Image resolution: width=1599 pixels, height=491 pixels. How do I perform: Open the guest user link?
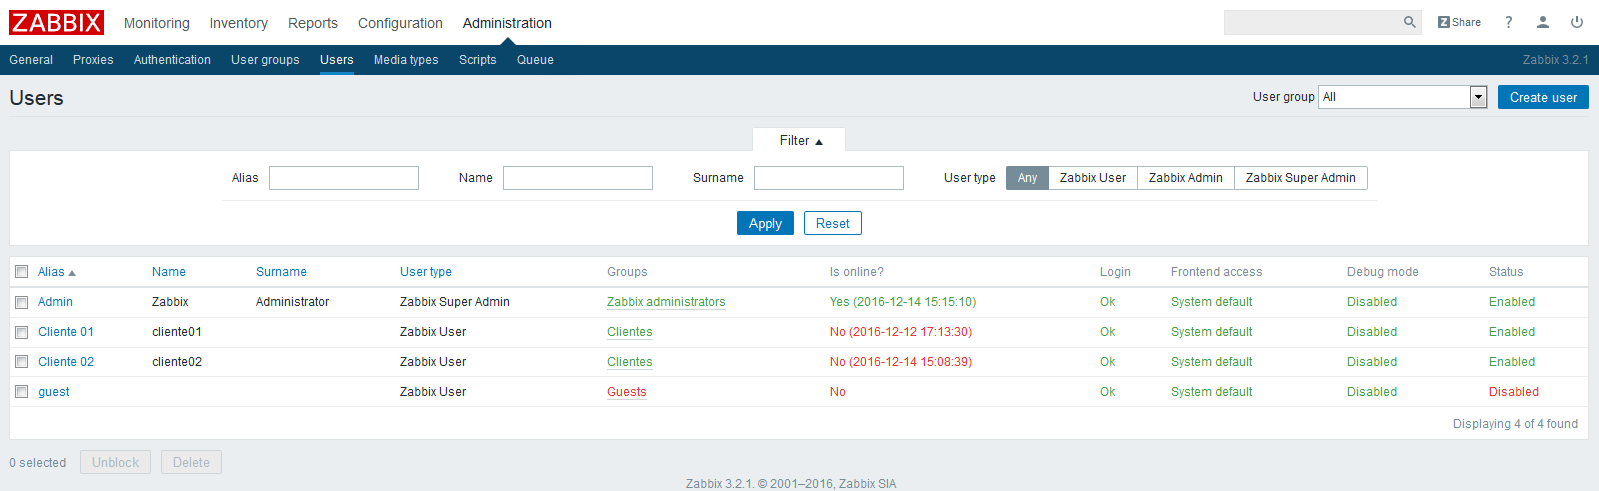(54, 392)
